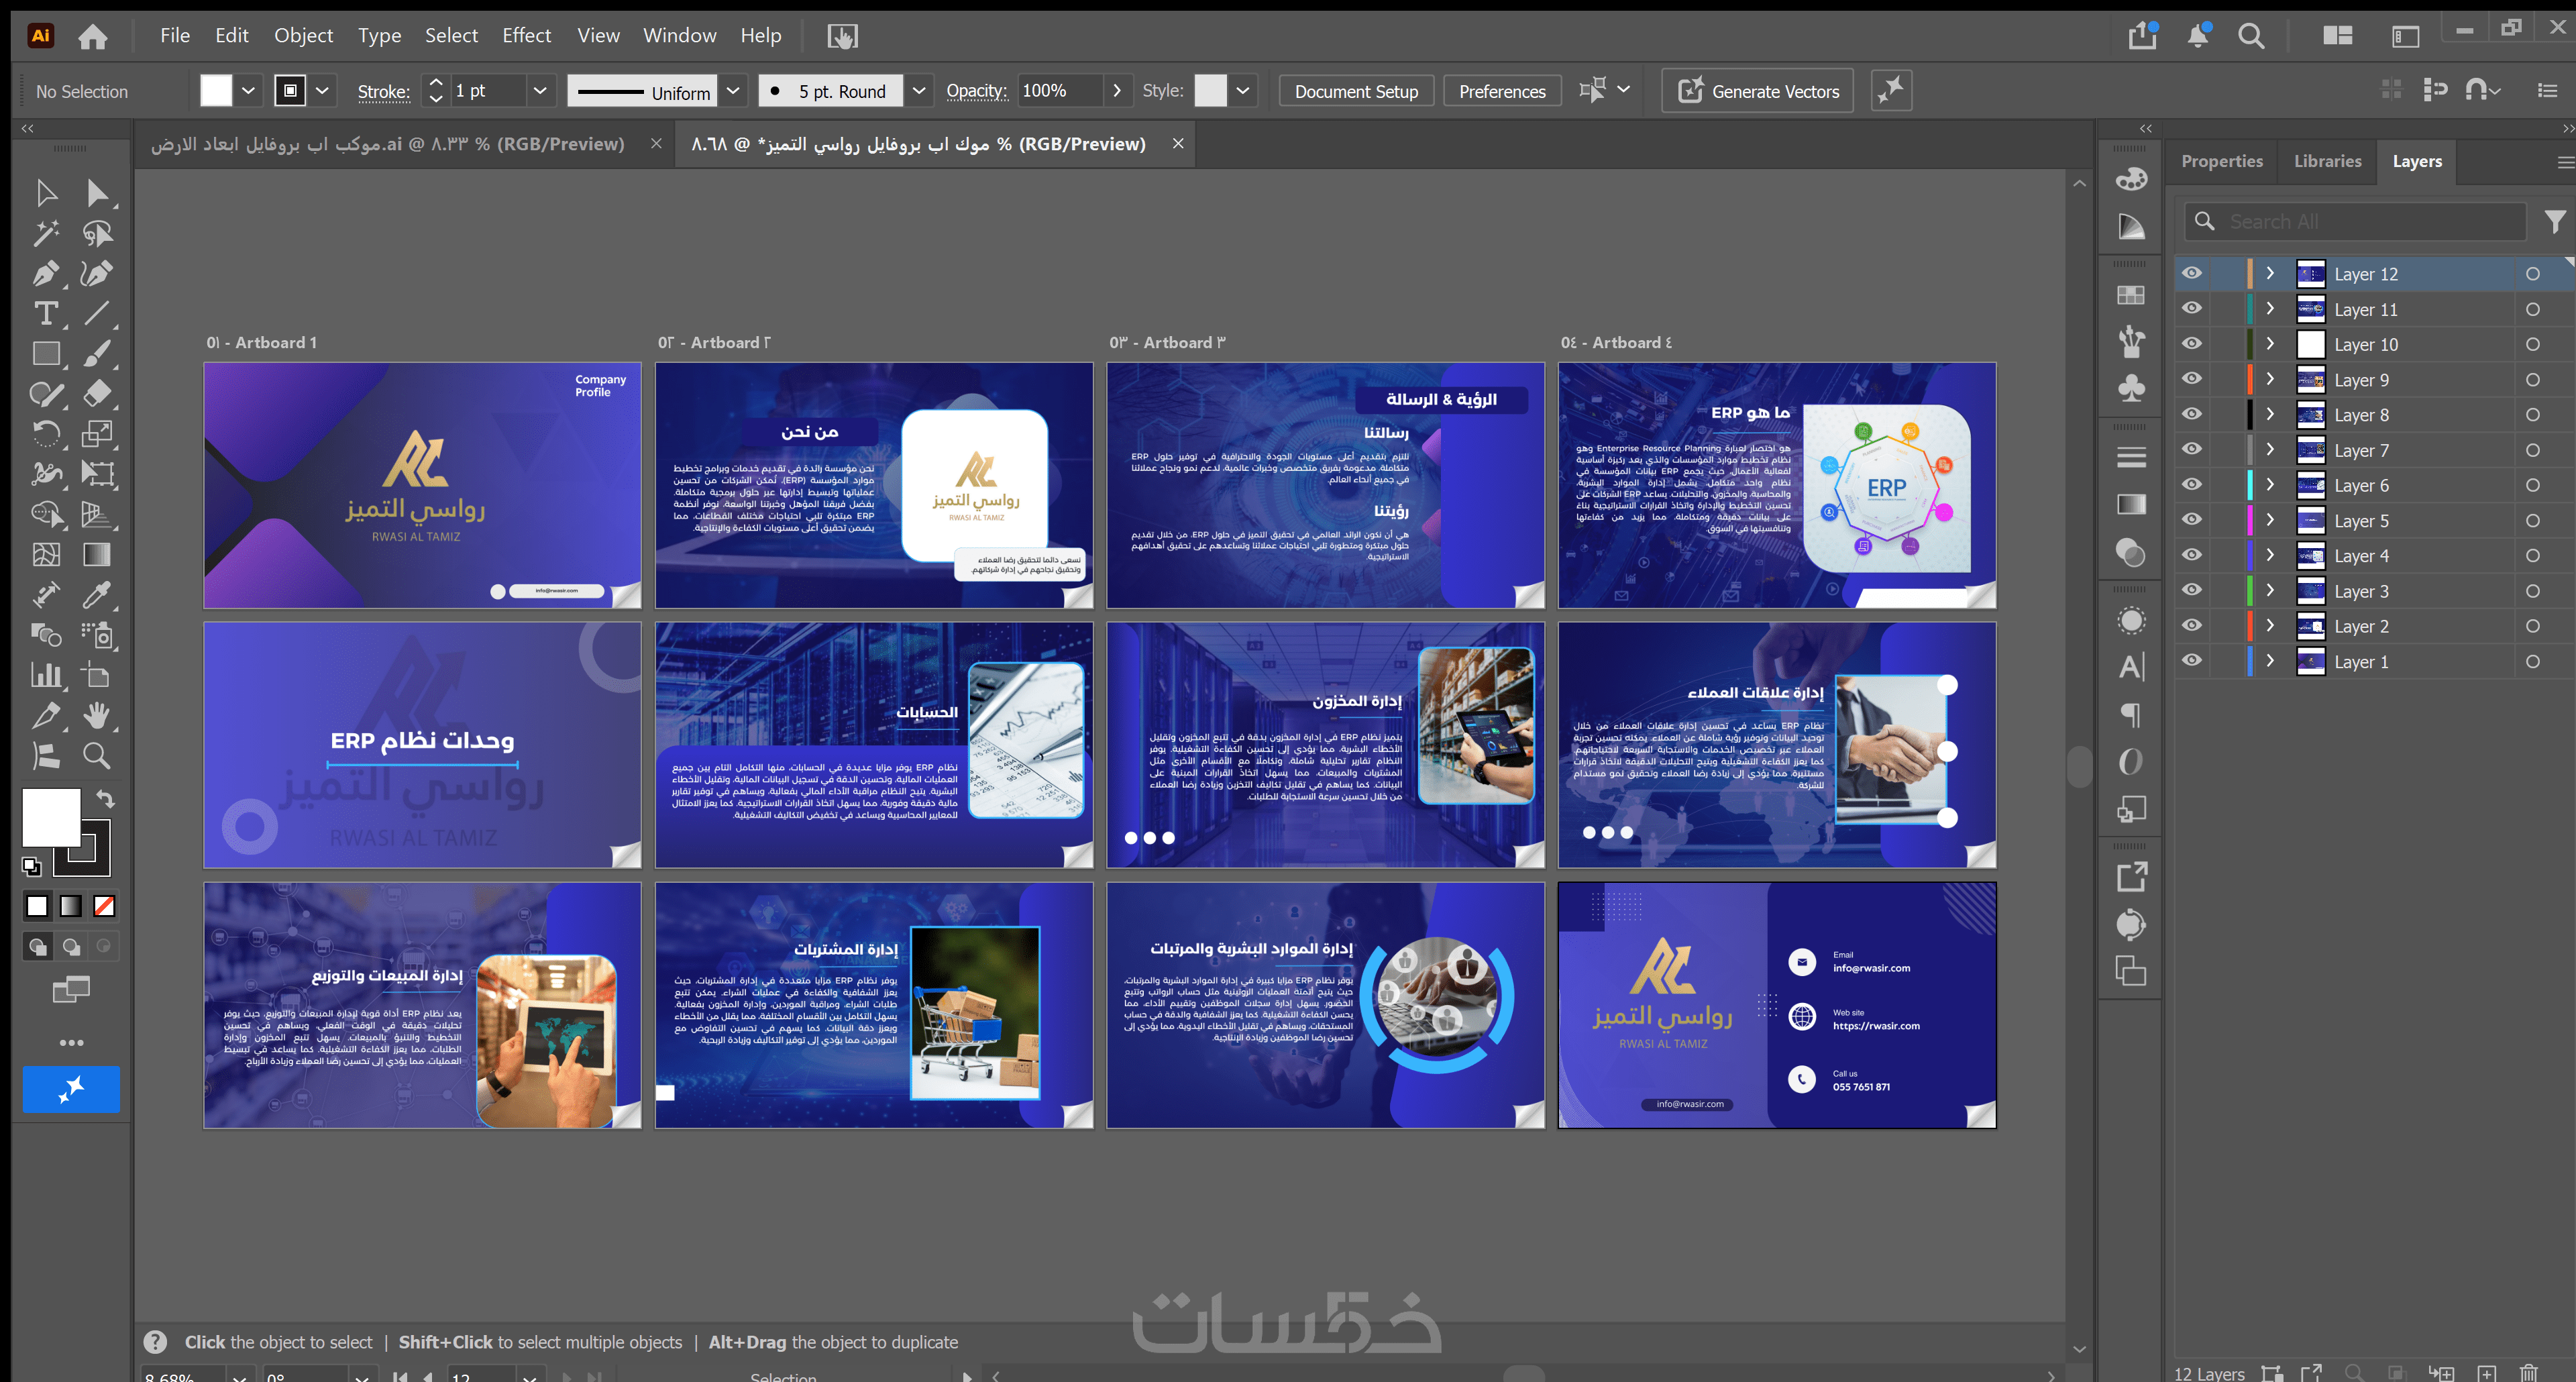The image size is (2576, 1382).
Task: Go to the Home screen
Action: [93, 36]
